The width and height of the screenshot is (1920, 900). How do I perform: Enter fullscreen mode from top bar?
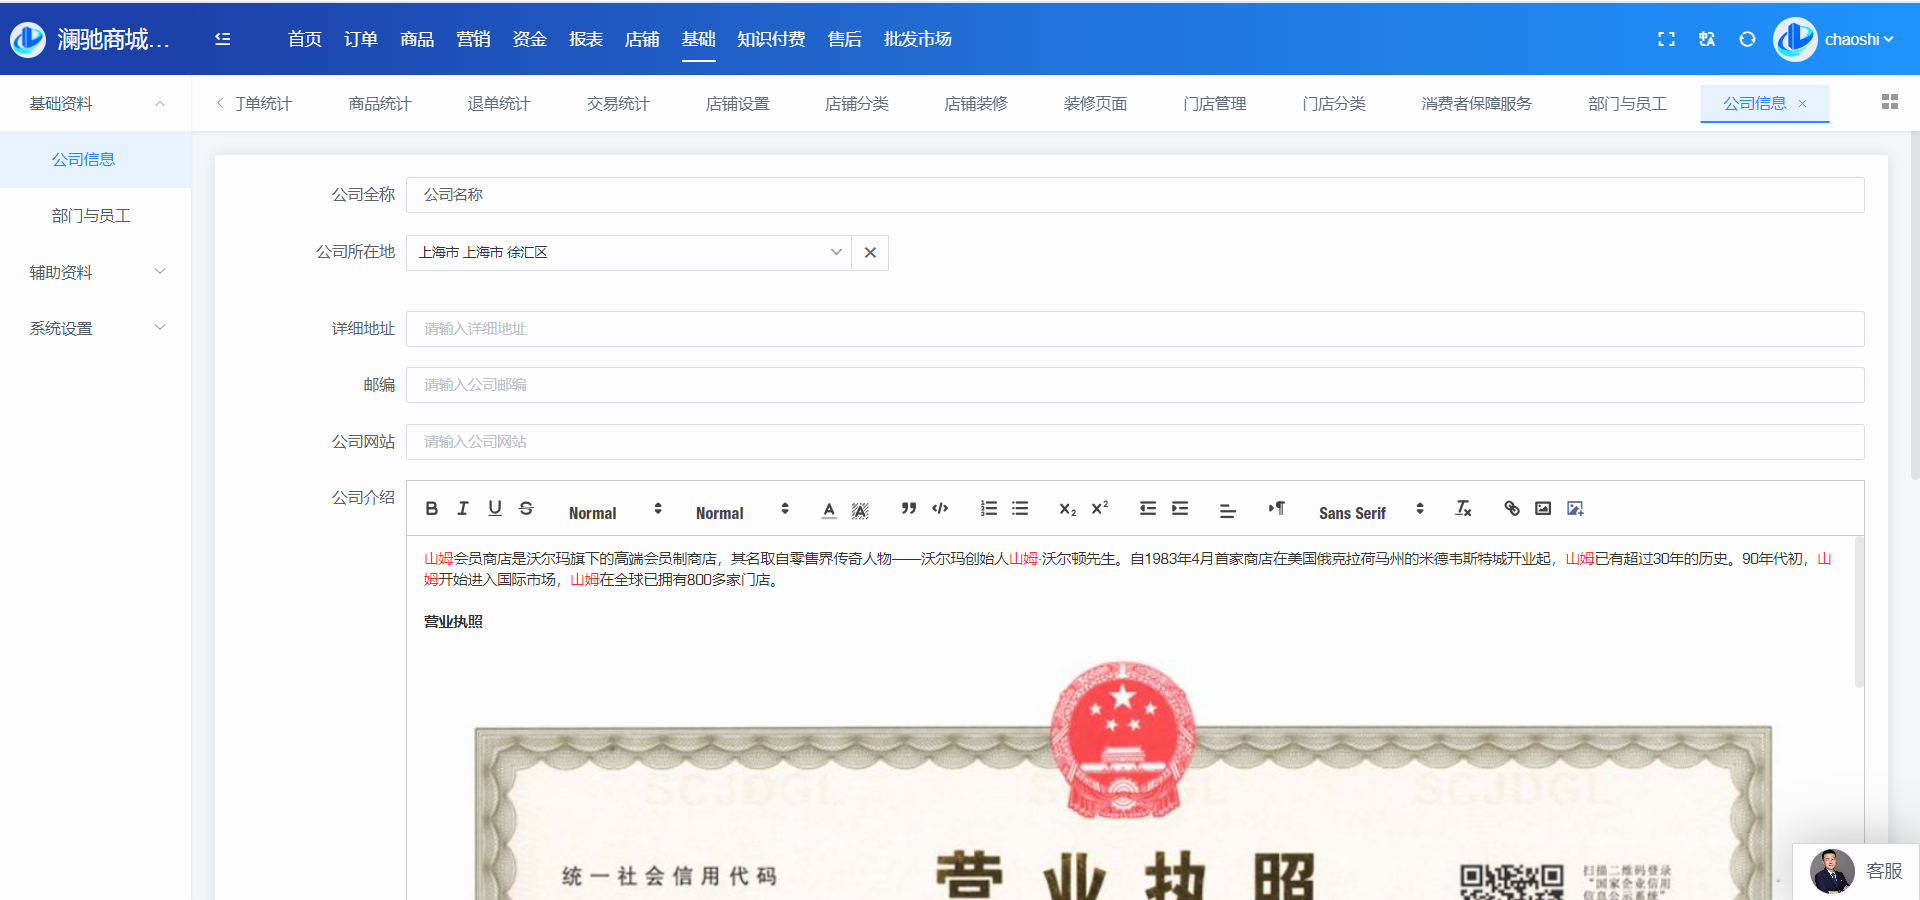point(1666,39)
